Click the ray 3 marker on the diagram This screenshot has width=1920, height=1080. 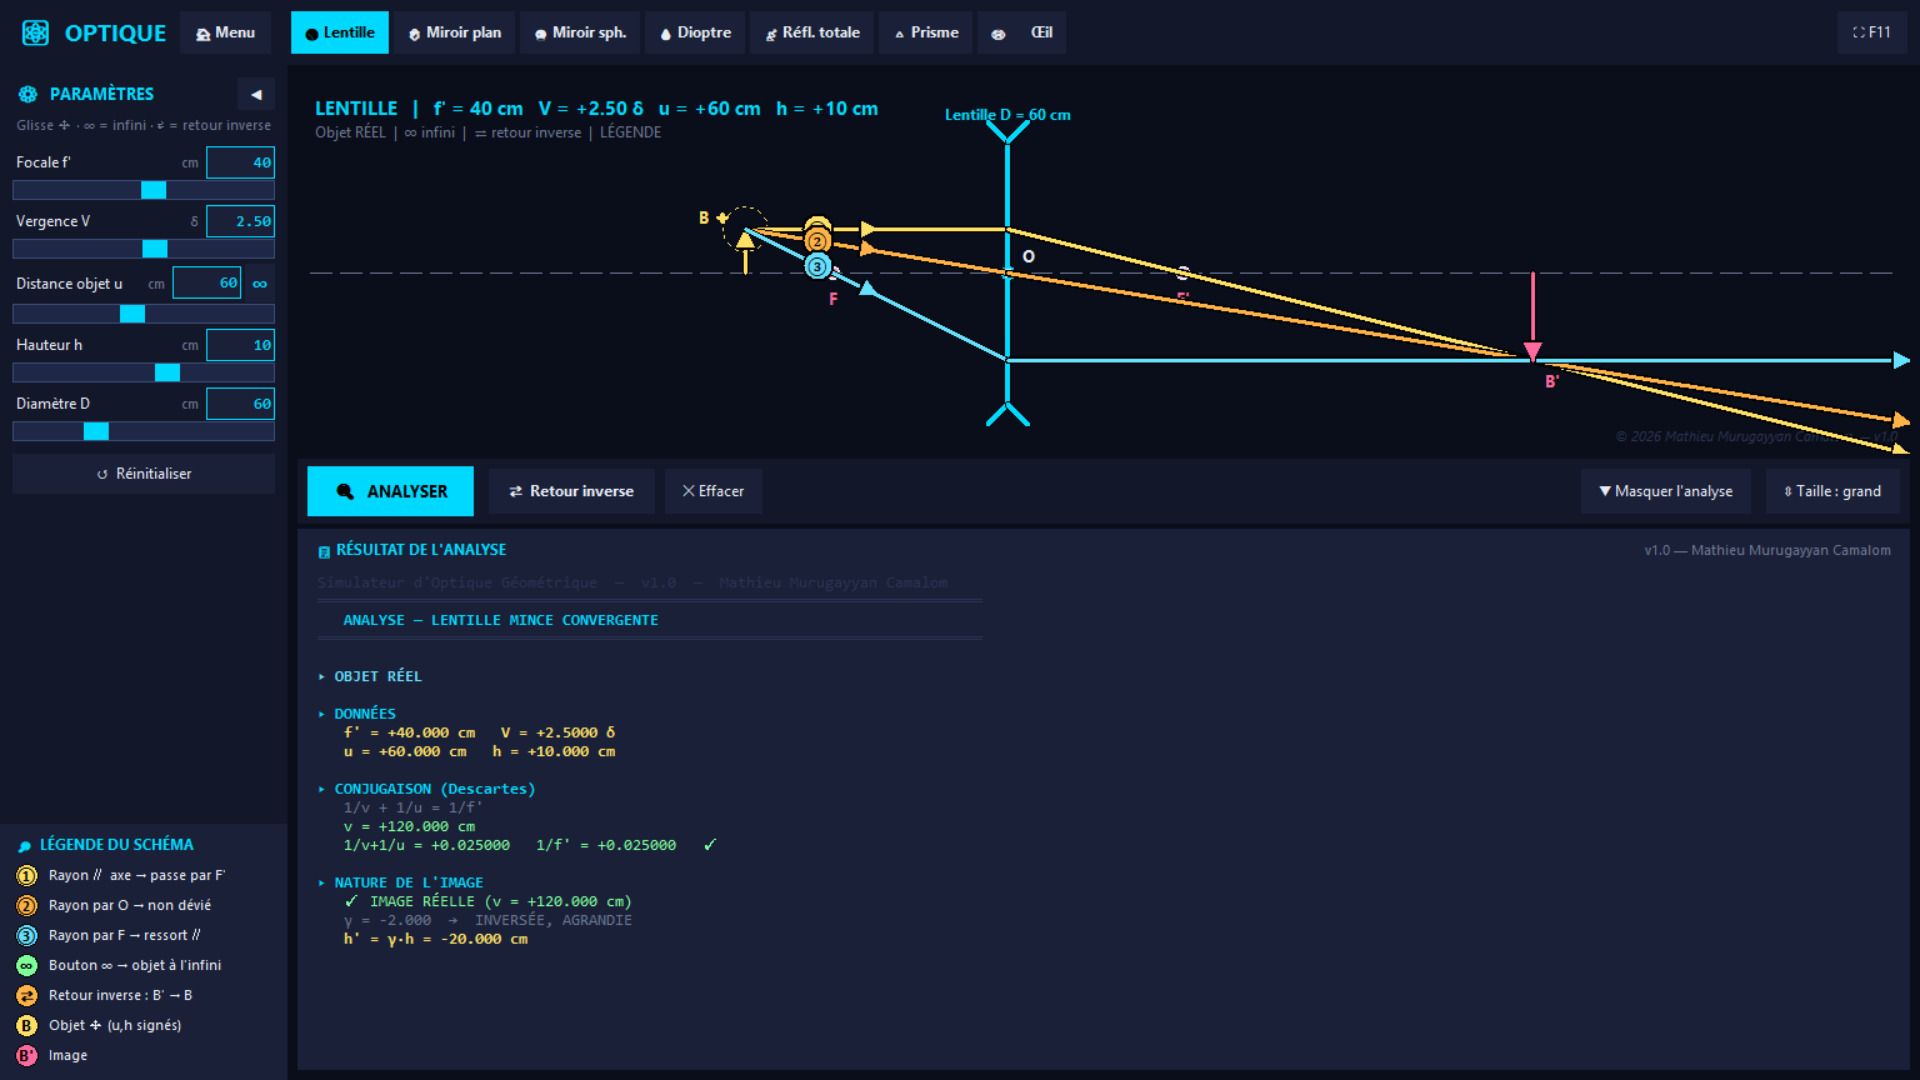click(817, 267)
